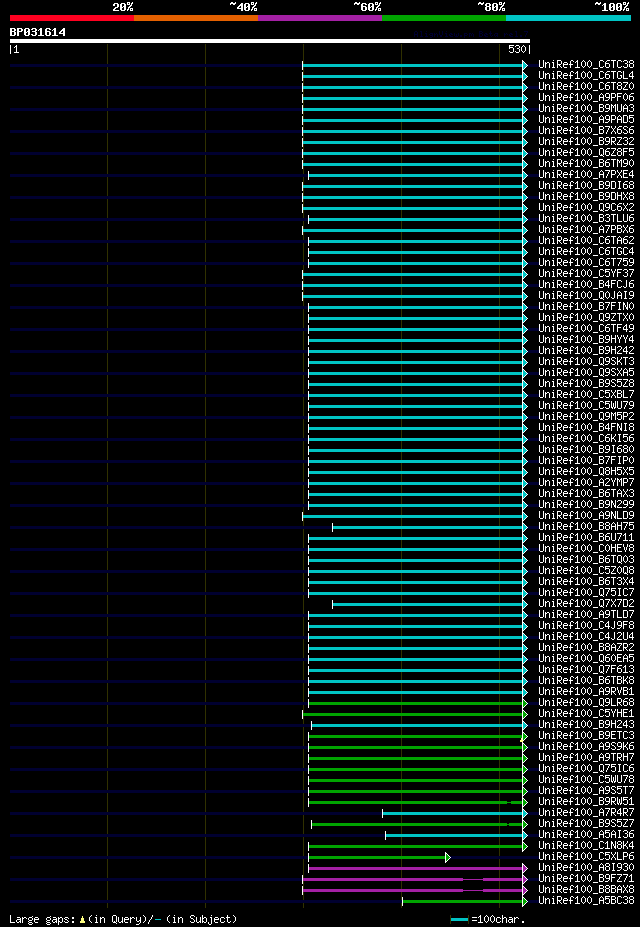Click the cyan alignment bar for C6TC38
640x927 pixels.
pos(414,65)
